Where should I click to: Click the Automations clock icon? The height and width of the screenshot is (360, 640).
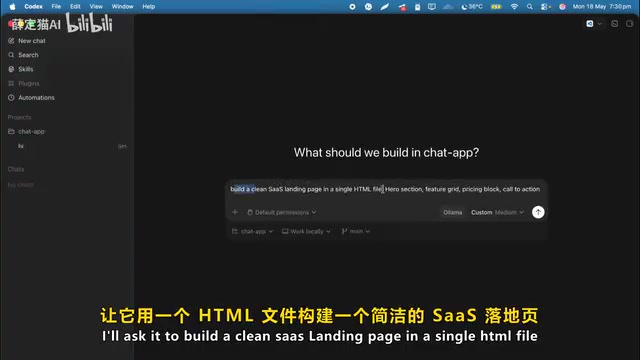point(11,98)
